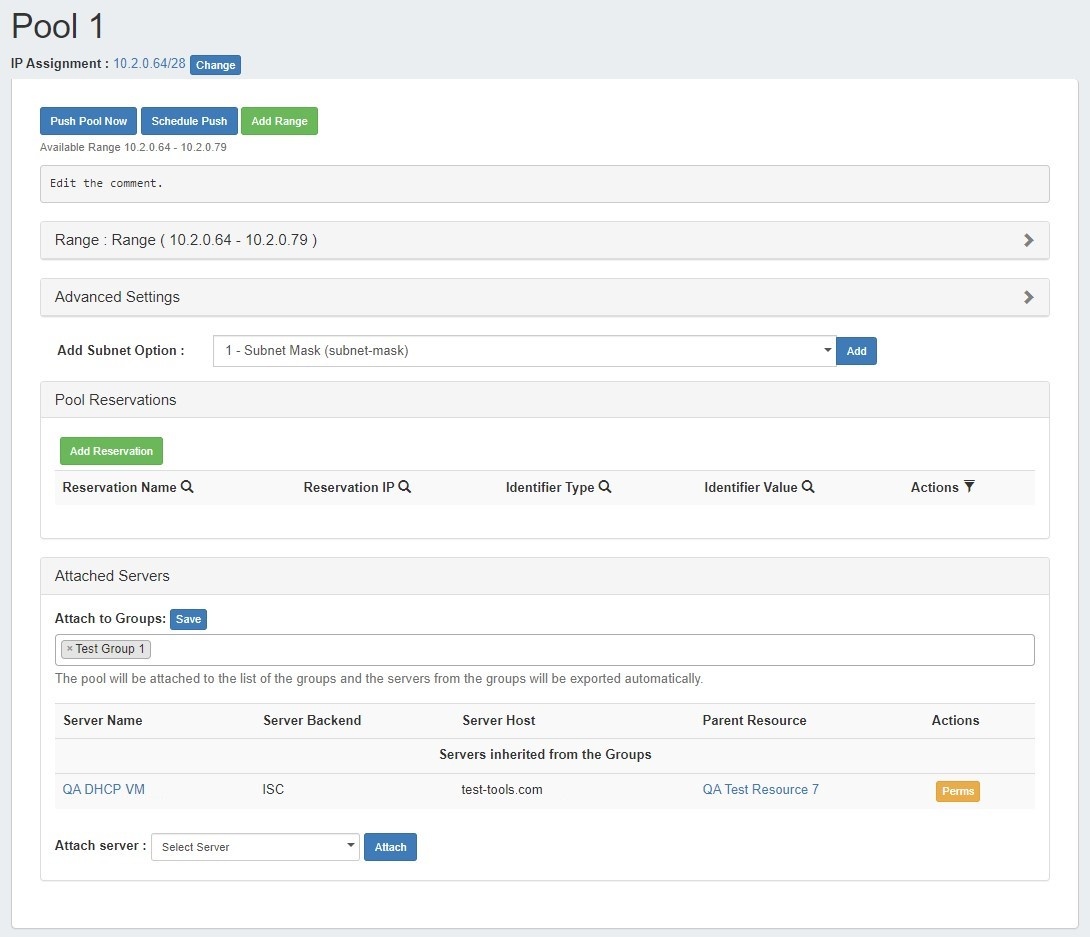Expand the Range section chevron

coord(1028,240)
